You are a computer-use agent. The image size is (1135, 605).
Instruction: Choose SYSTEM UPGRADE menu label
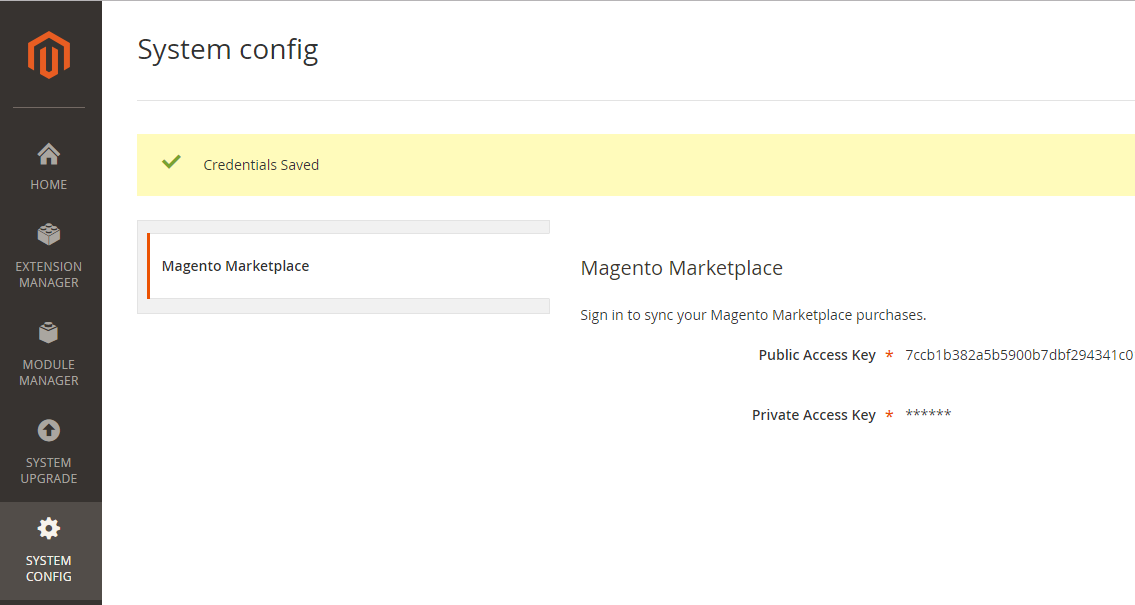point(49,471)
